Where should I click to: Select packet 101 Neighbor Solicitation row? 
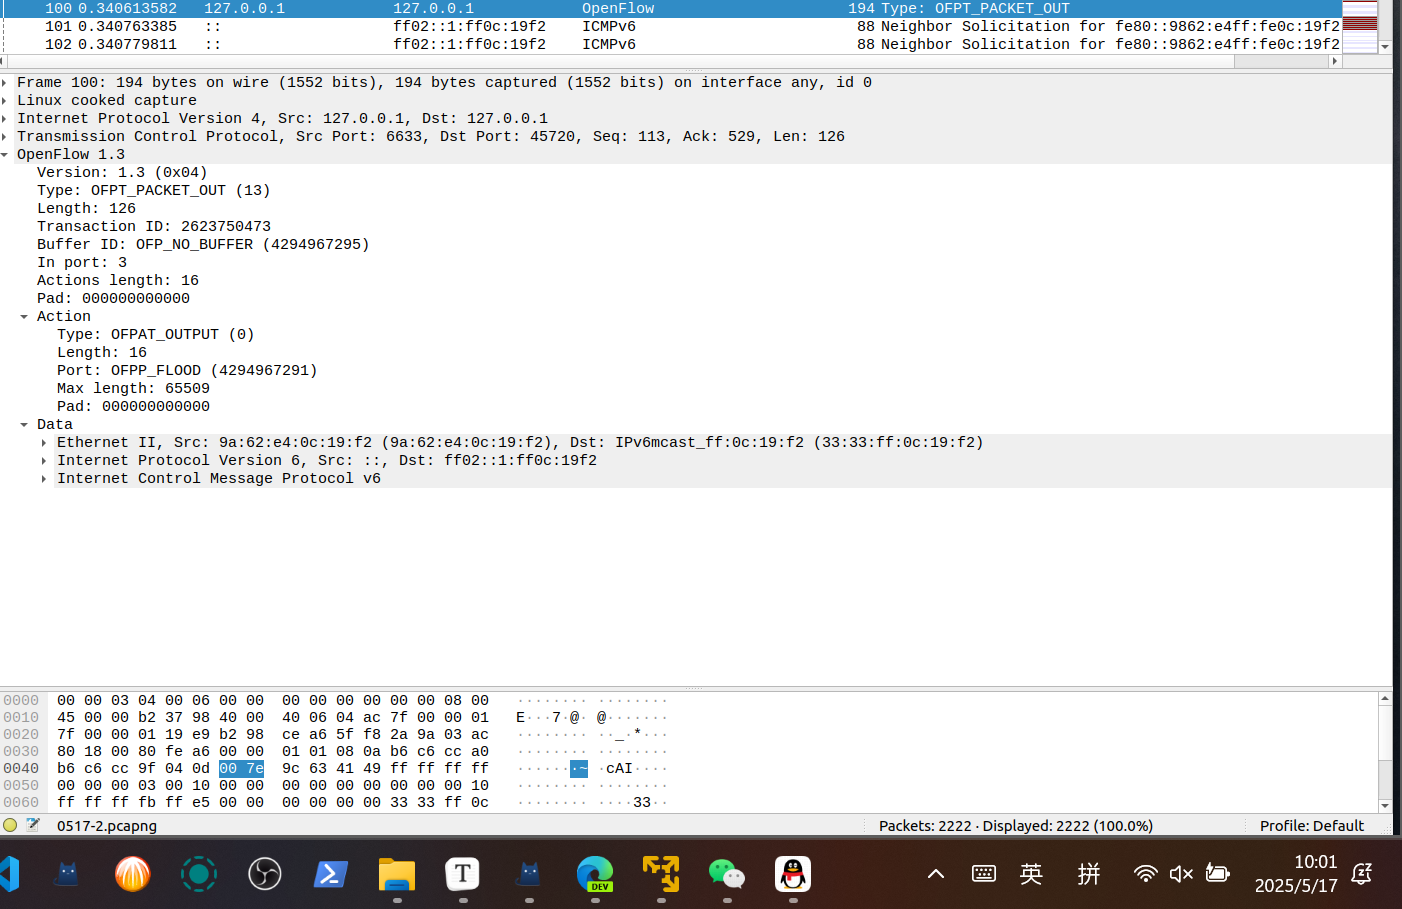click(600, 26)
